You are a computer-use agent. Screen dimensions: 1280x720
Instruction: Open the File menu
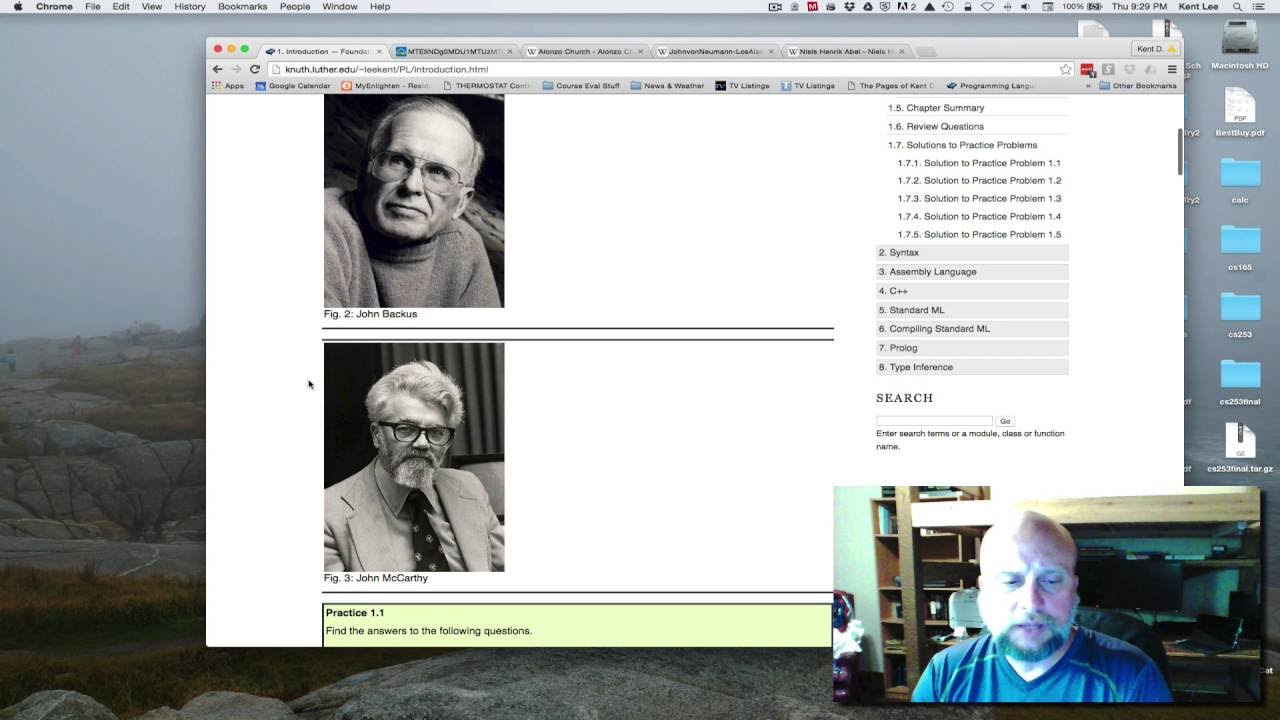[x=92, y=6]
